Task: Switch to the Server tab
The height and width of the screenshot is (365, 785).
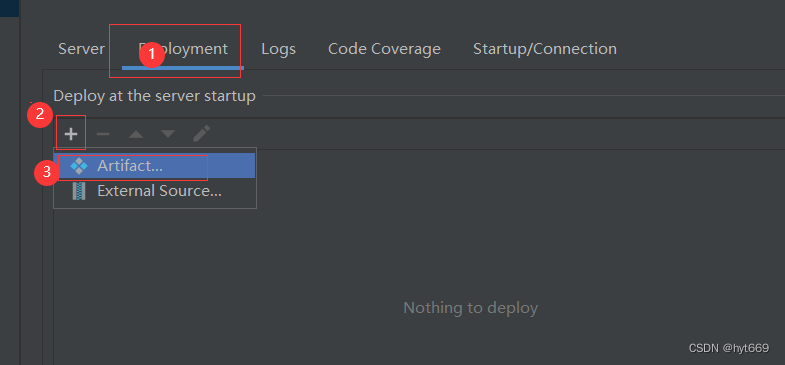Action: point(81,49)
